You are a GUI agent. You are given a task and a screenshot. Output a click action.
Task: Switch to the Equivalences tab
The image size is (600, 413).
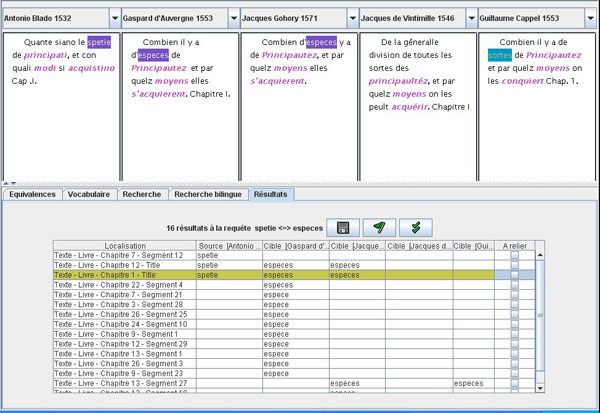[x=32, y=195]
